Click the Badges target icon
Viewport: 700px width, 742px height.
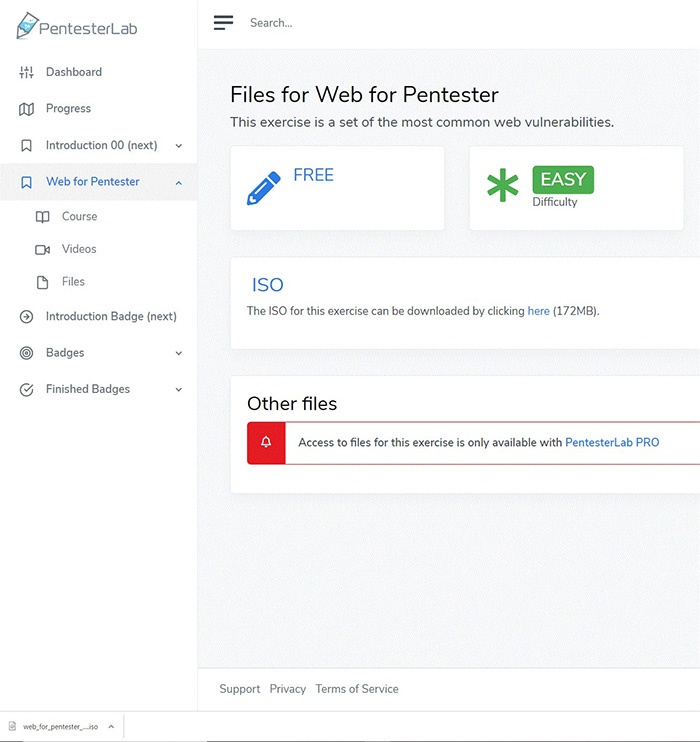(27, 353)
